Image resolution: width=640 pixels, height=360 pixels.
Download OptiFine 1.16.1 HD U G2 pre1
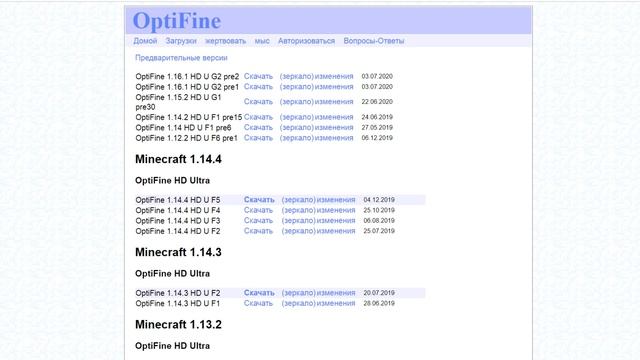pos(258,87)
